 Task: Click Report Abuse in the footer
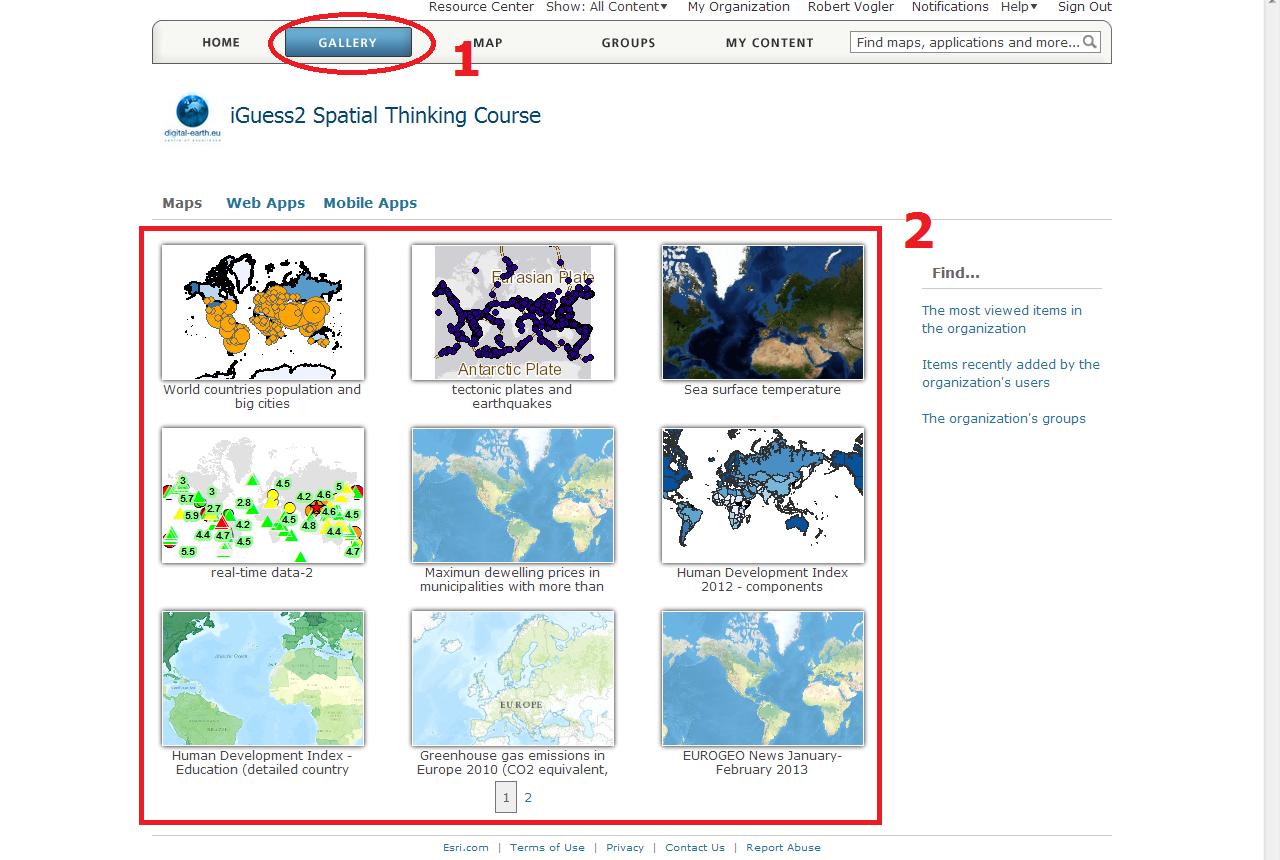coord(783,848)
